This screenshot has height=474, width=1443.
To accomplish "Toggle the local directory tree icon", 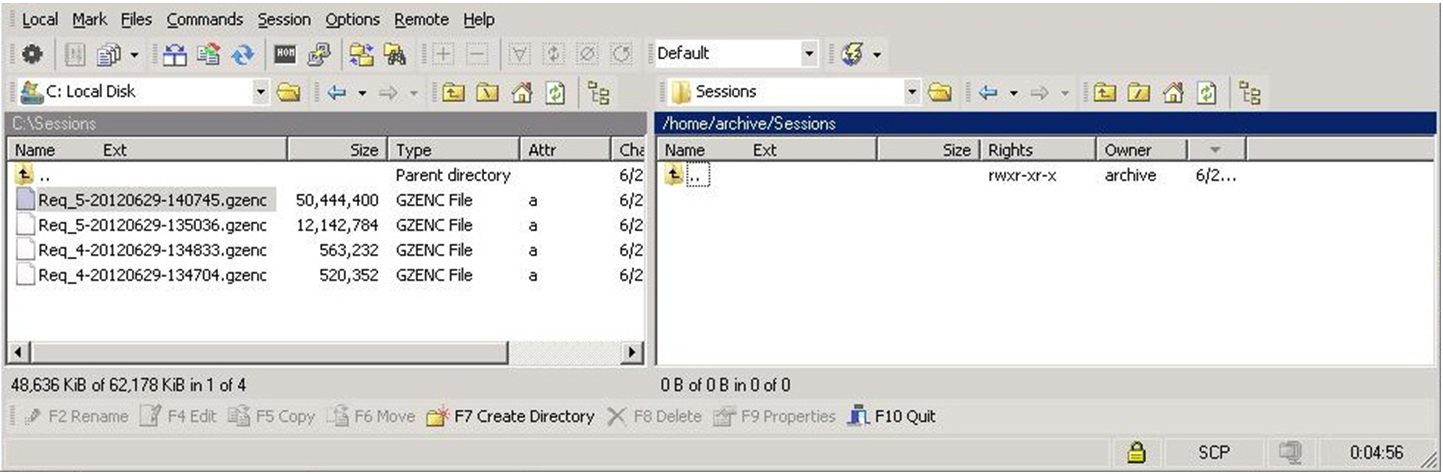I will [599, 93].
